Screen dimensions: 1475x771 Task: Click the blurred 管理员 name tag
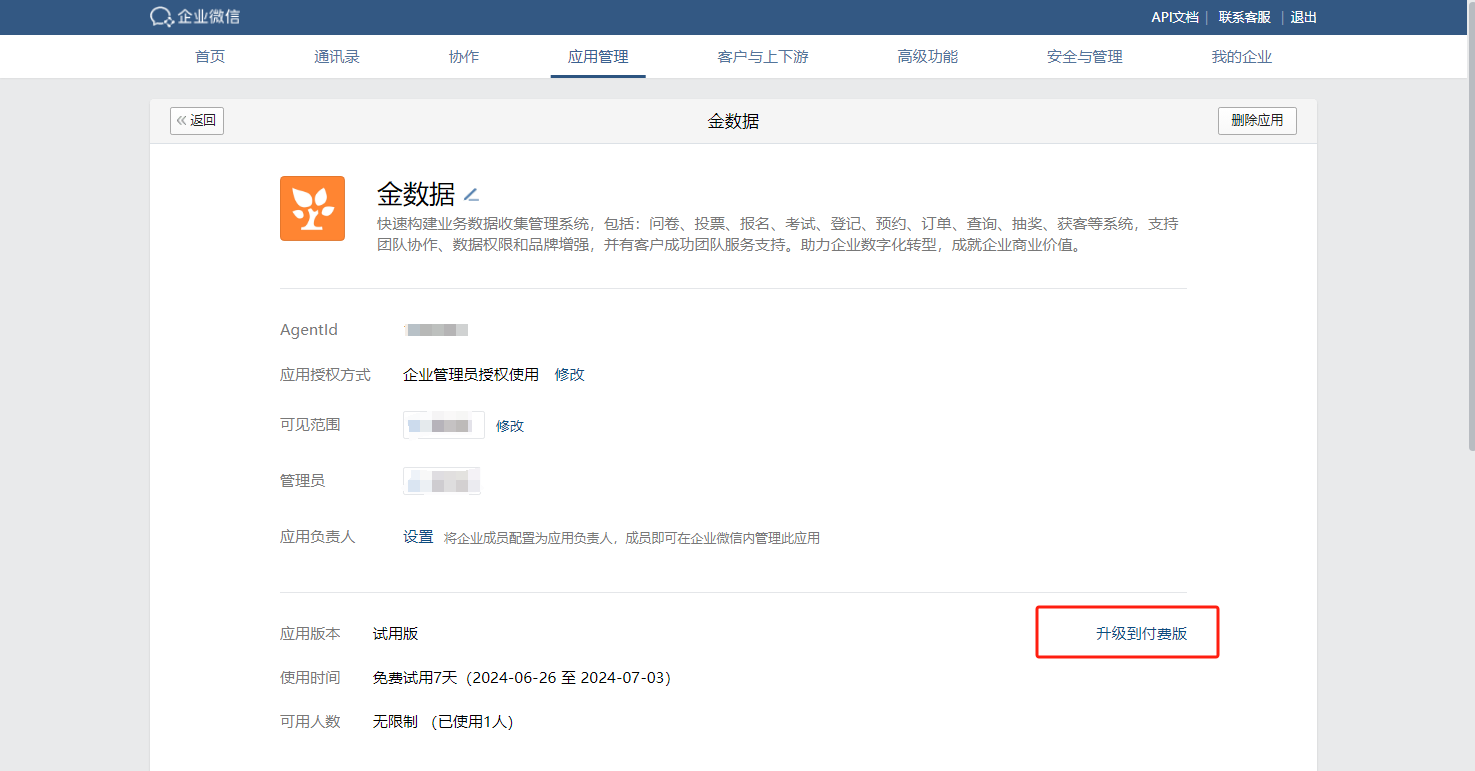442,481
